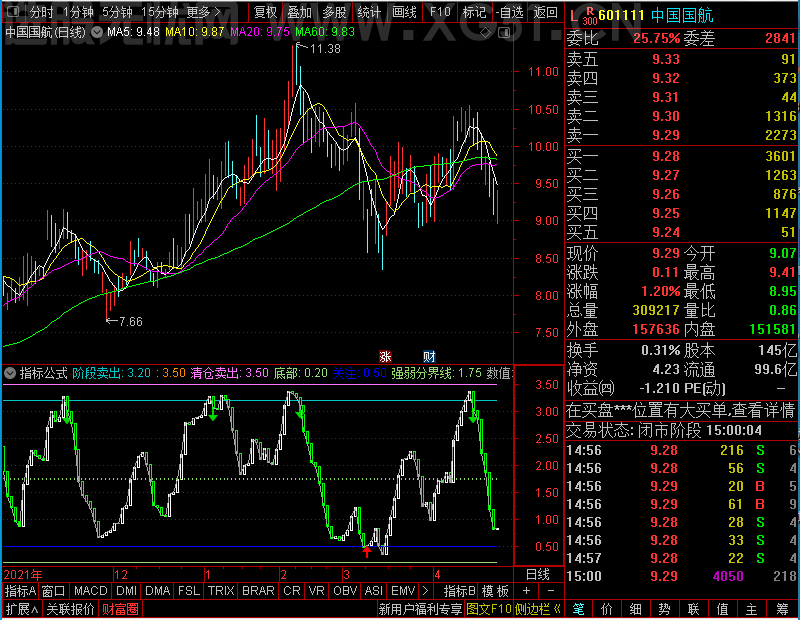Select the 1分钟 period
The image size is (800, 620).
pos(79,12)
